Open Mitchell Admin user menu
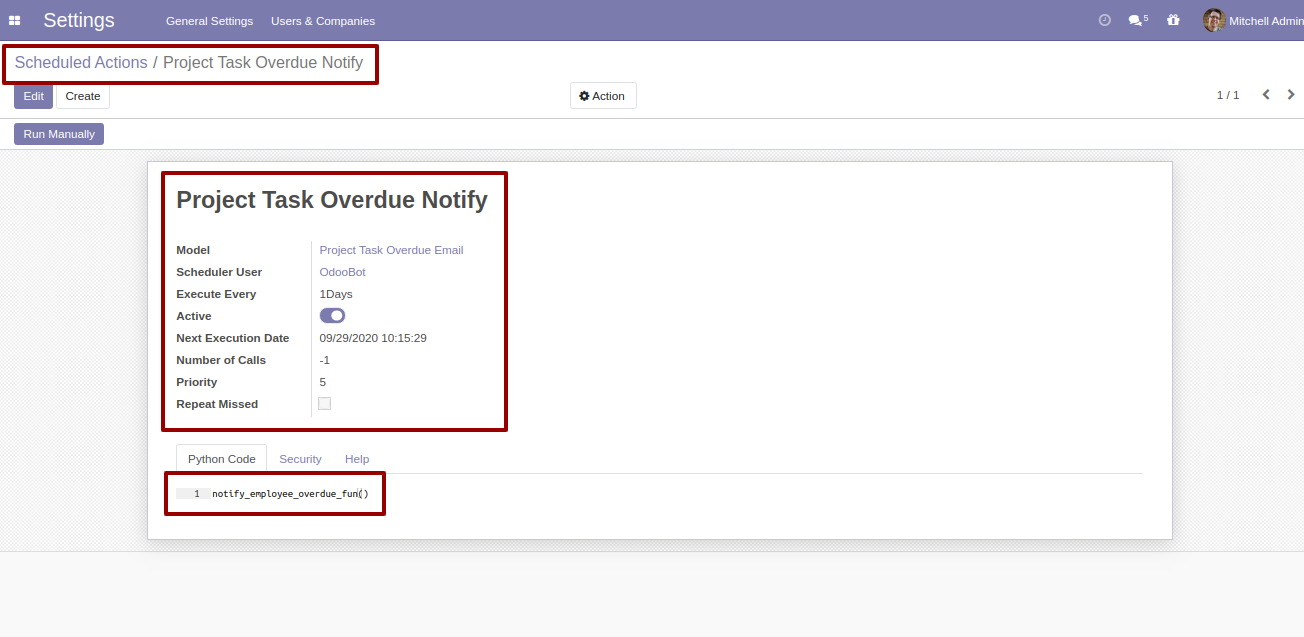This screenshot has height=637, width=1304. [x=1252, y=20]
